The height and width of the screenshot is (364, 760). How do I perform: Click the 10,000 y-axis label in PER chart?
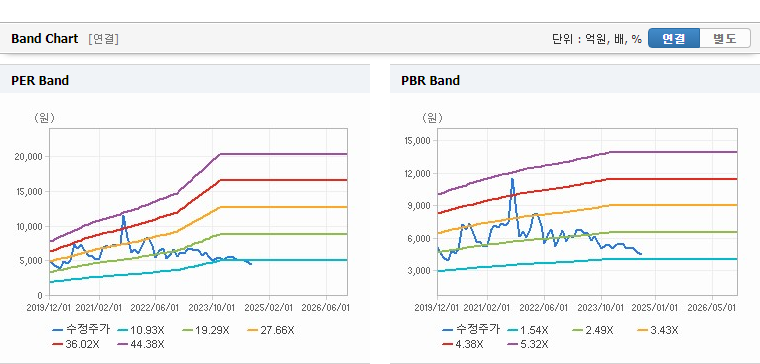point(30,226)
